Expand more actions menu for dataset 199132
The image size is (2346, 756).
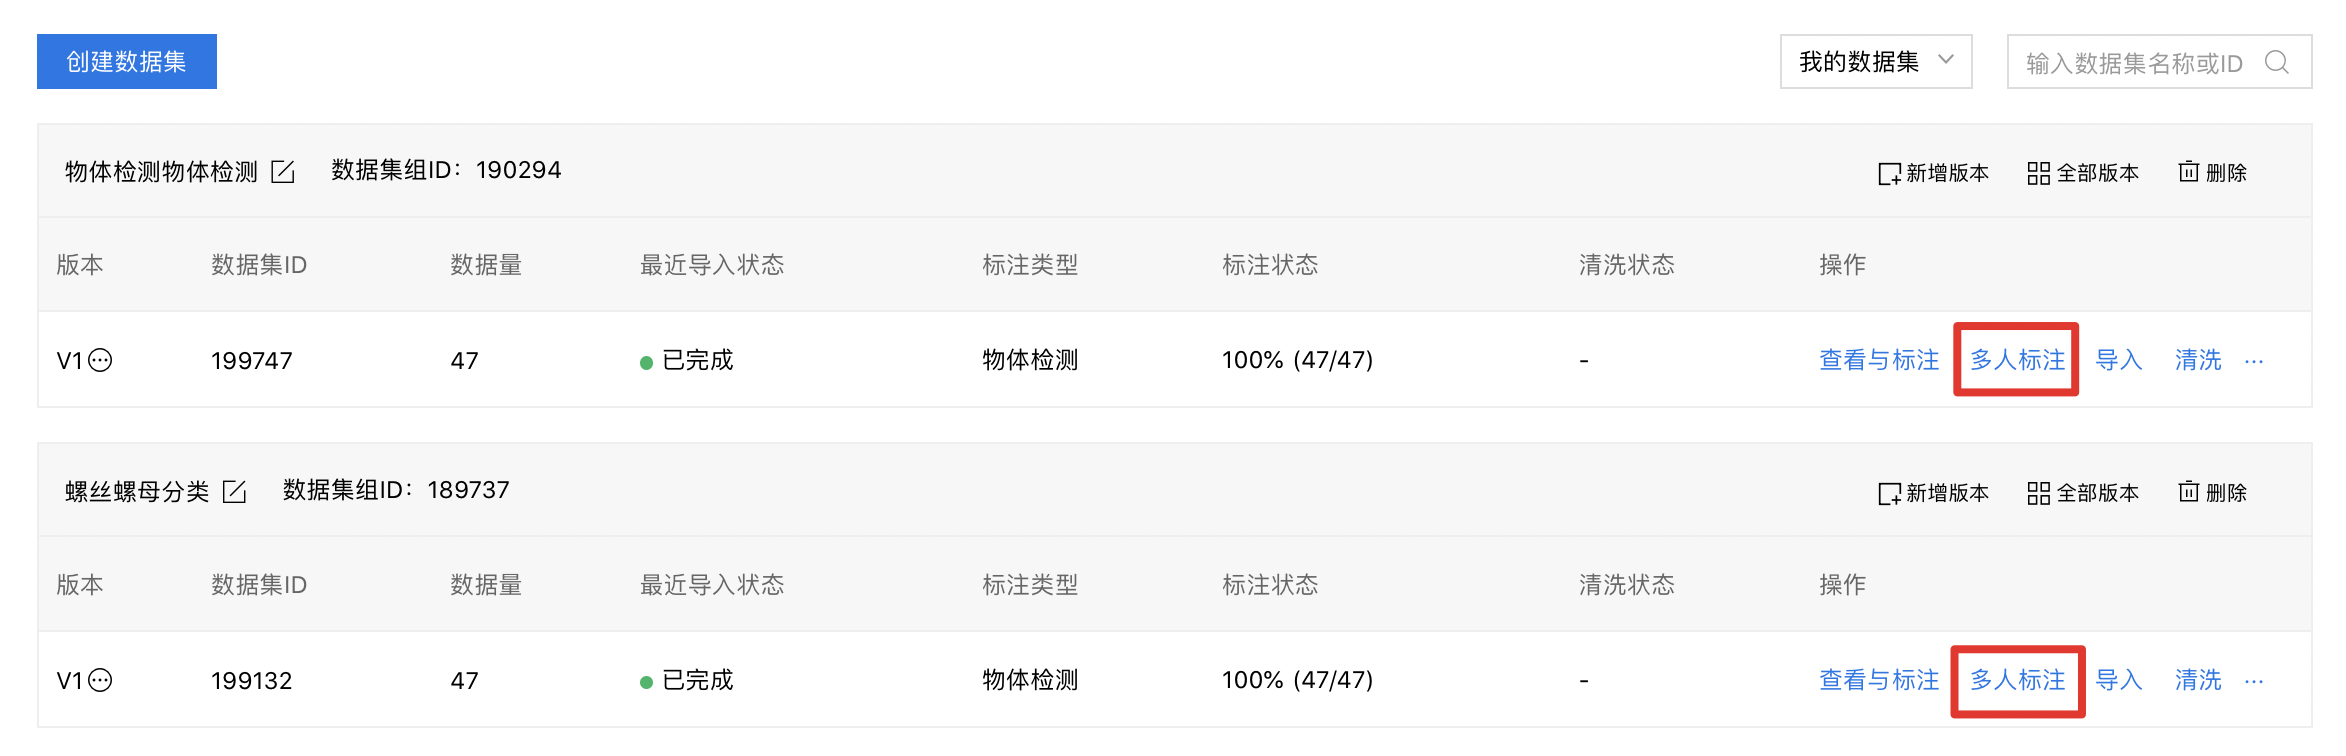pos(2253,681)
